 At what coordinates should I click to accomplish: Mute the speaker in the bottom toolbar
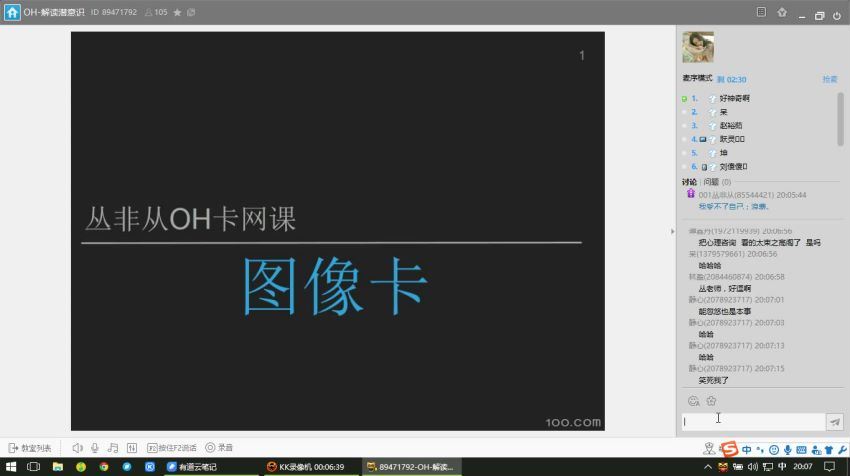tap(78, 448)
